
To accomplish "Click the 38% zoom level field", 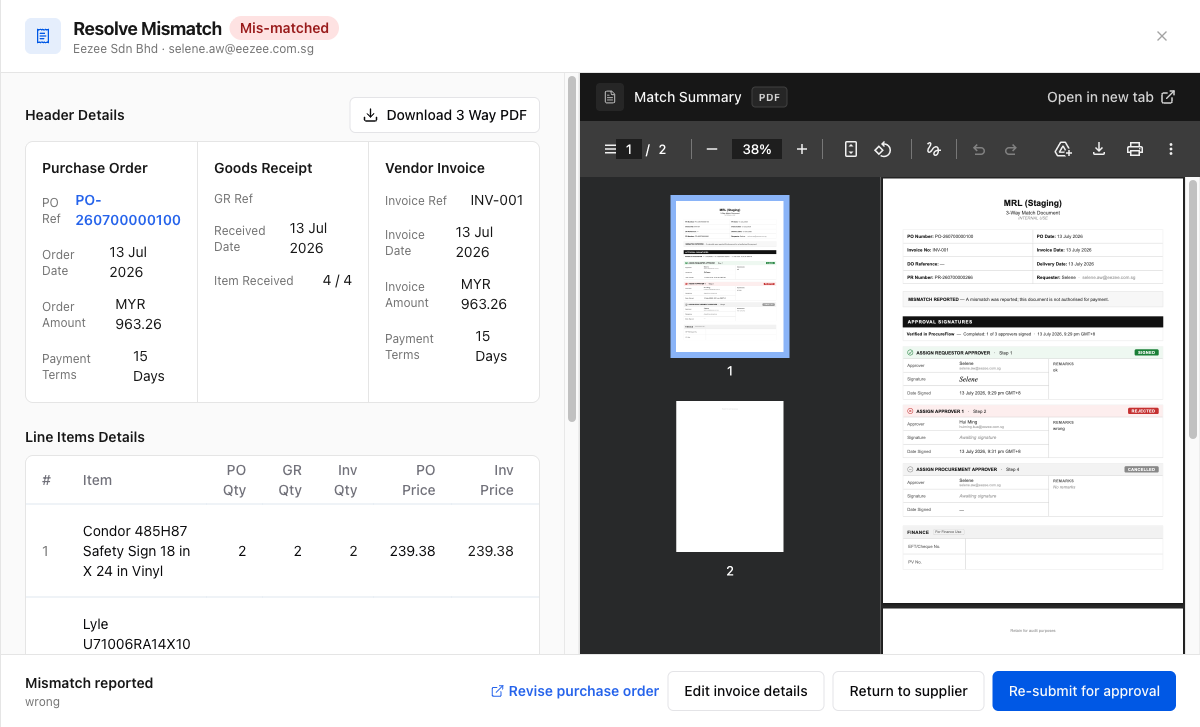I will tap(757, 149).
